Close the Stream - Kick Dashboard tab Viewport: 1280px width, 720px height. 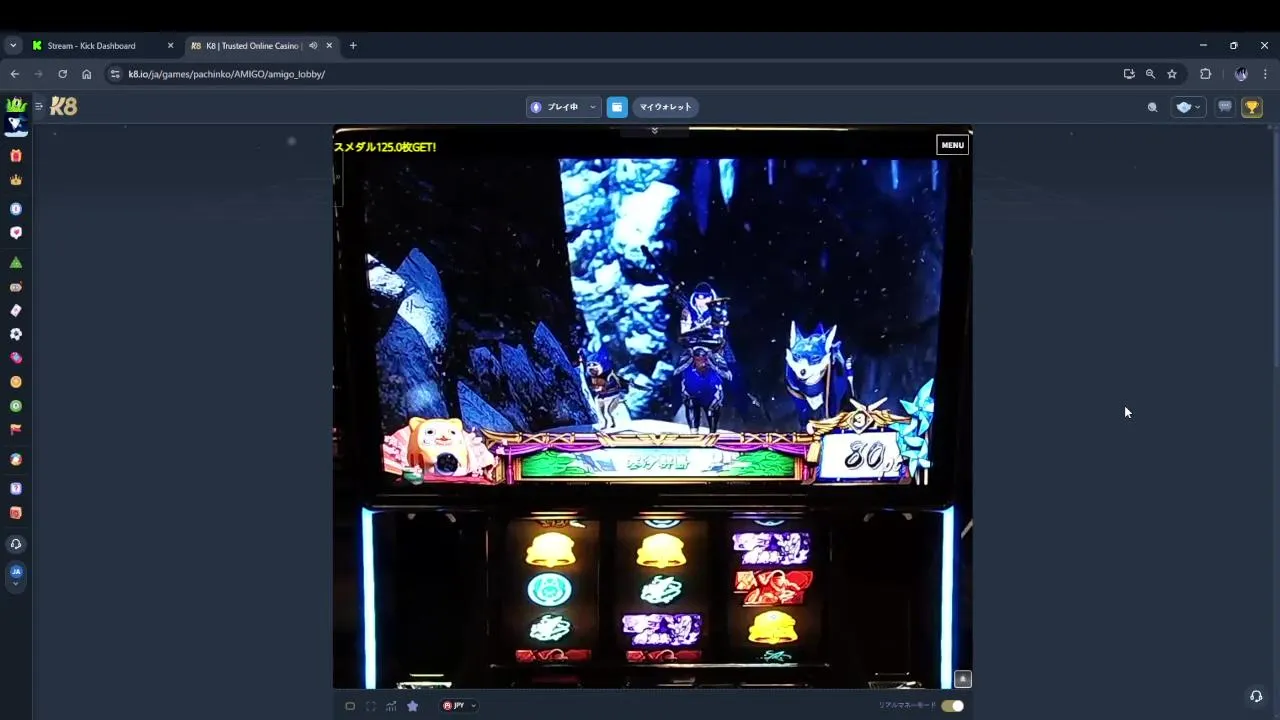[x=170, y=46]
